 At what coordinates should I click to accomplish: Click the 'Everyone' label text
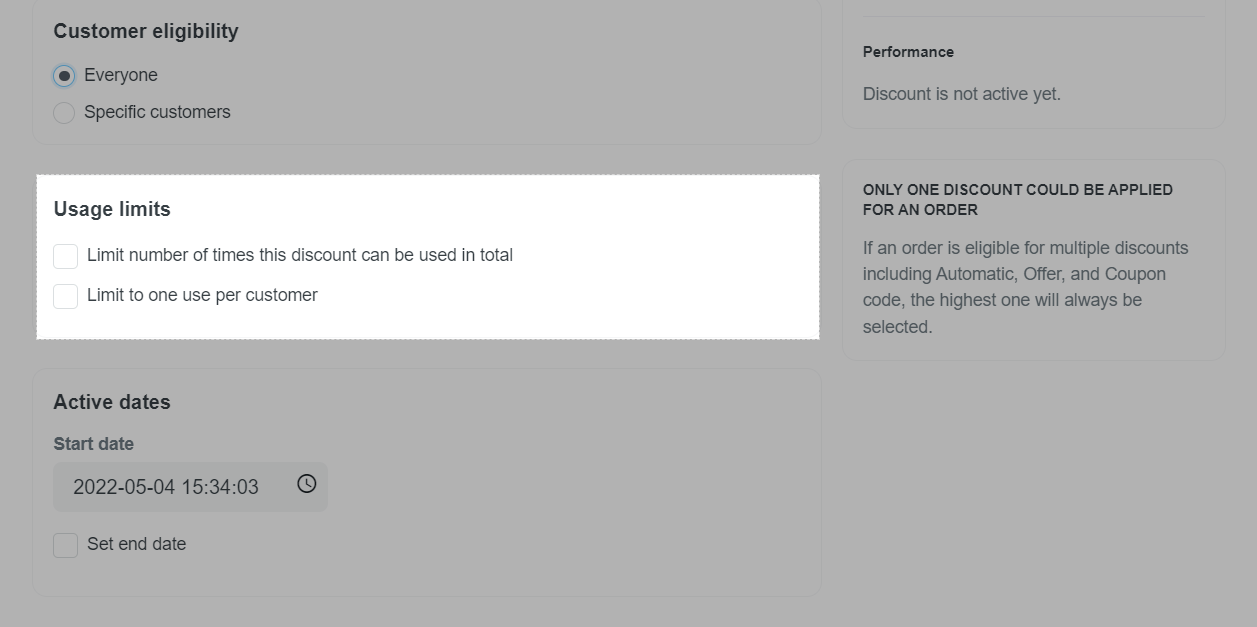121,75
